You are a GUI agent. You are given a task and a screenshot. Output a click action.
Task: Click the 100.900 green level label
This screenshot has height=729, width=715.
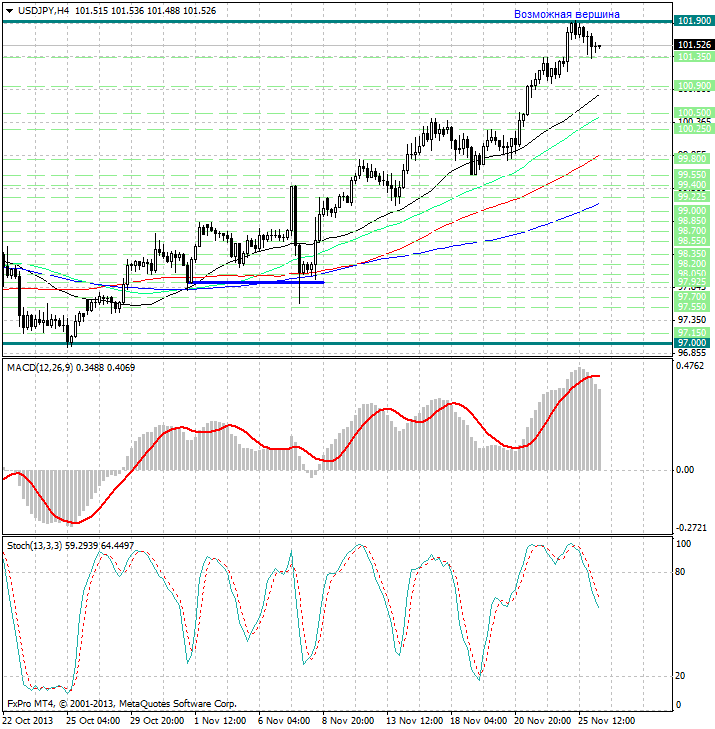point(693,86)
